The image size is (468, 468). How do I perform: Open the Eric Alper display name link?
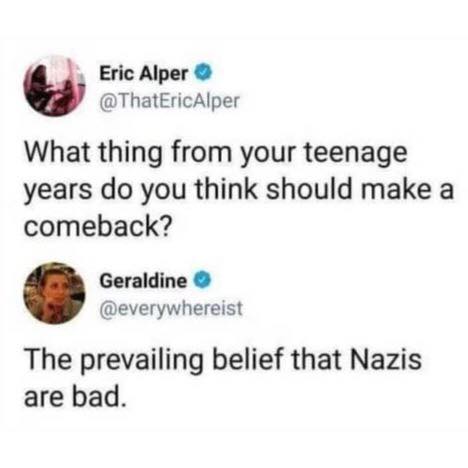[144, 74]
